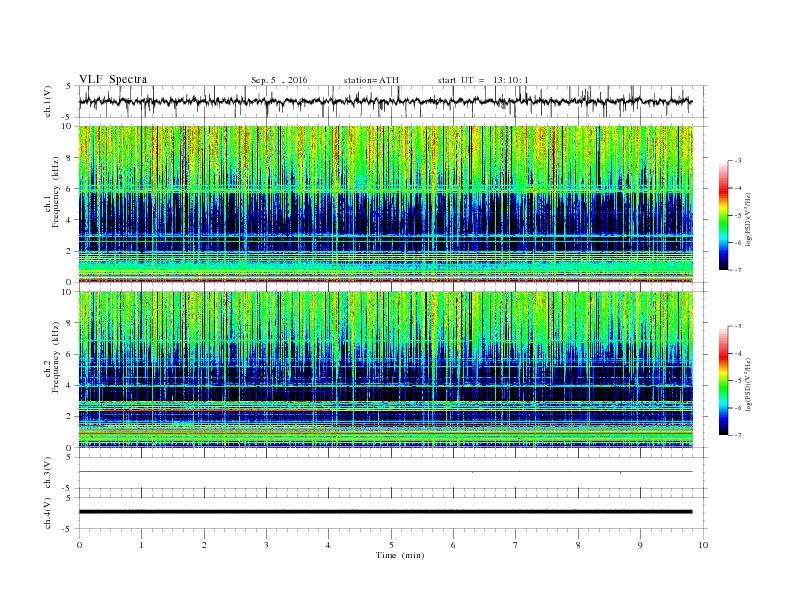Screen dimensions: 792x612
Task: Click the "-7" label on ch.1 colorbar
Action: tap(738, 271)
